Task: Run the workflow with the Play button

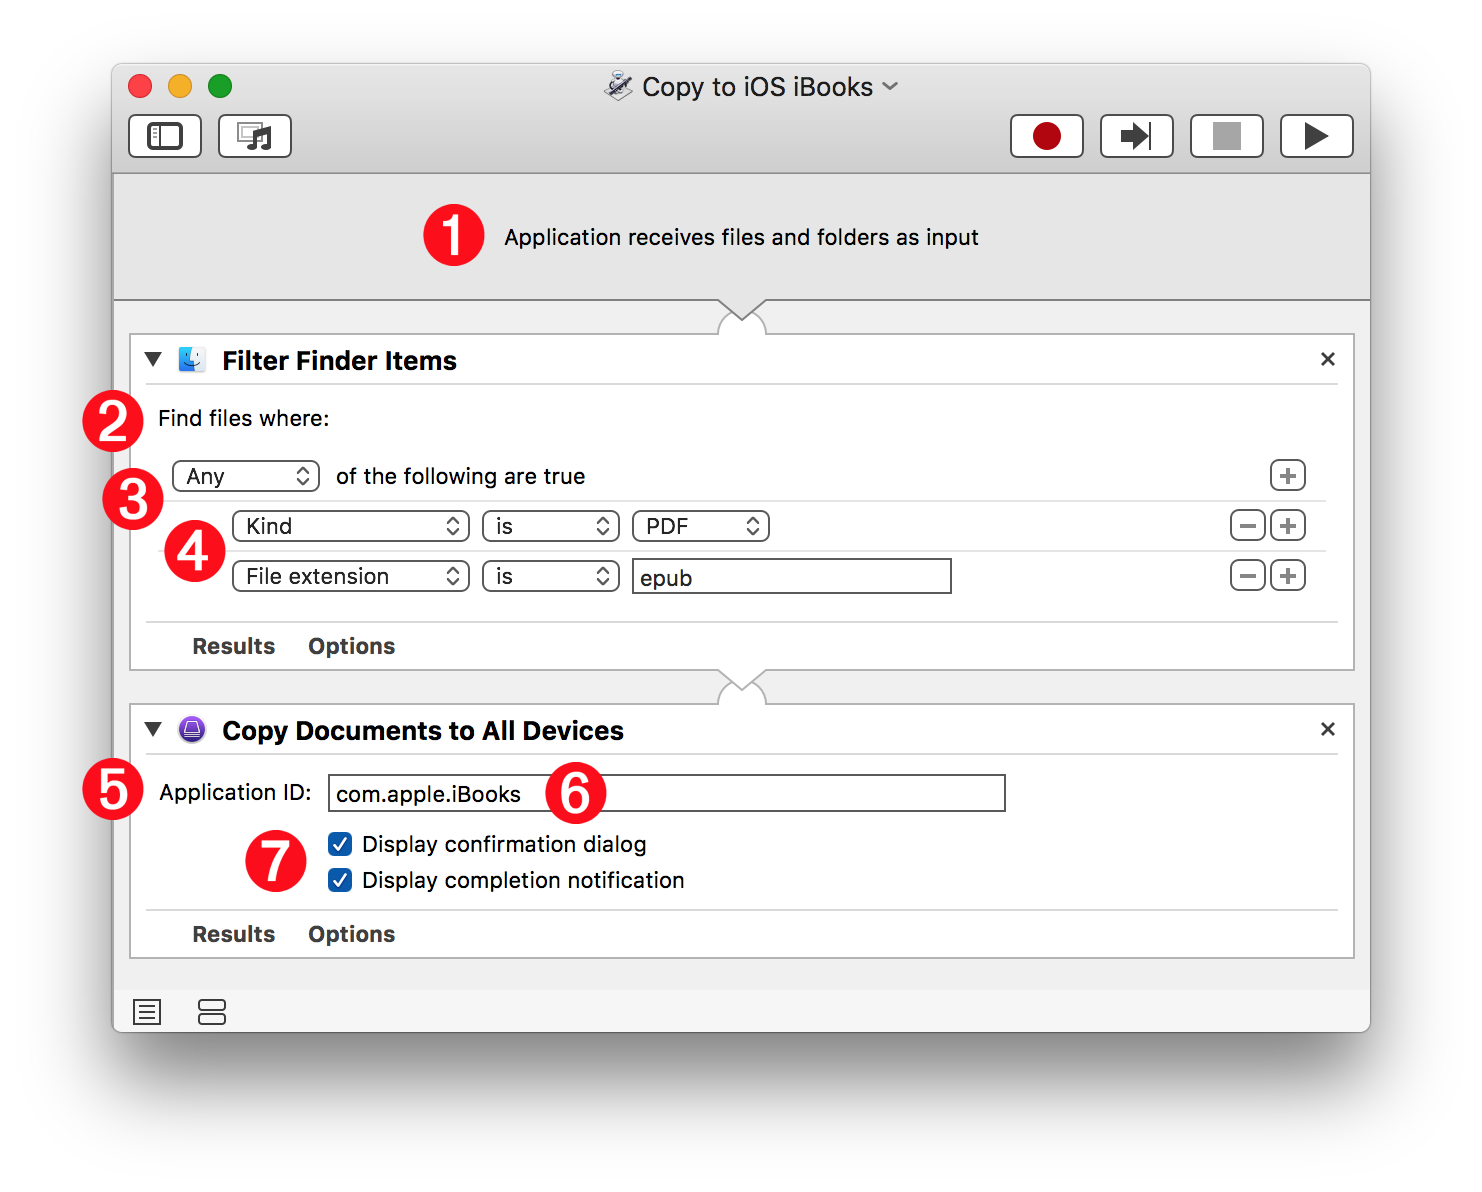Action: 1317,136
